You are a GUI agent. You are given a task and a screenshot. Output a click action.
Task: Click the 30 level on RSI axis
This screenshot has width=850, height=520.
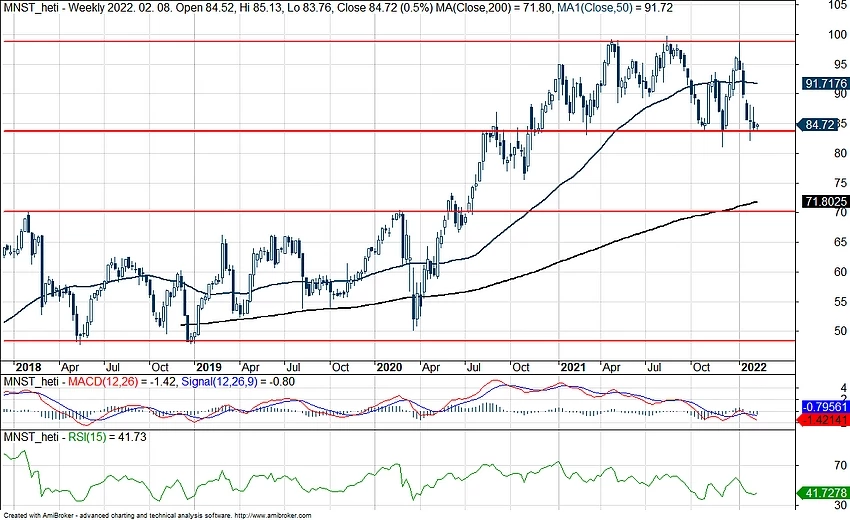841,505
